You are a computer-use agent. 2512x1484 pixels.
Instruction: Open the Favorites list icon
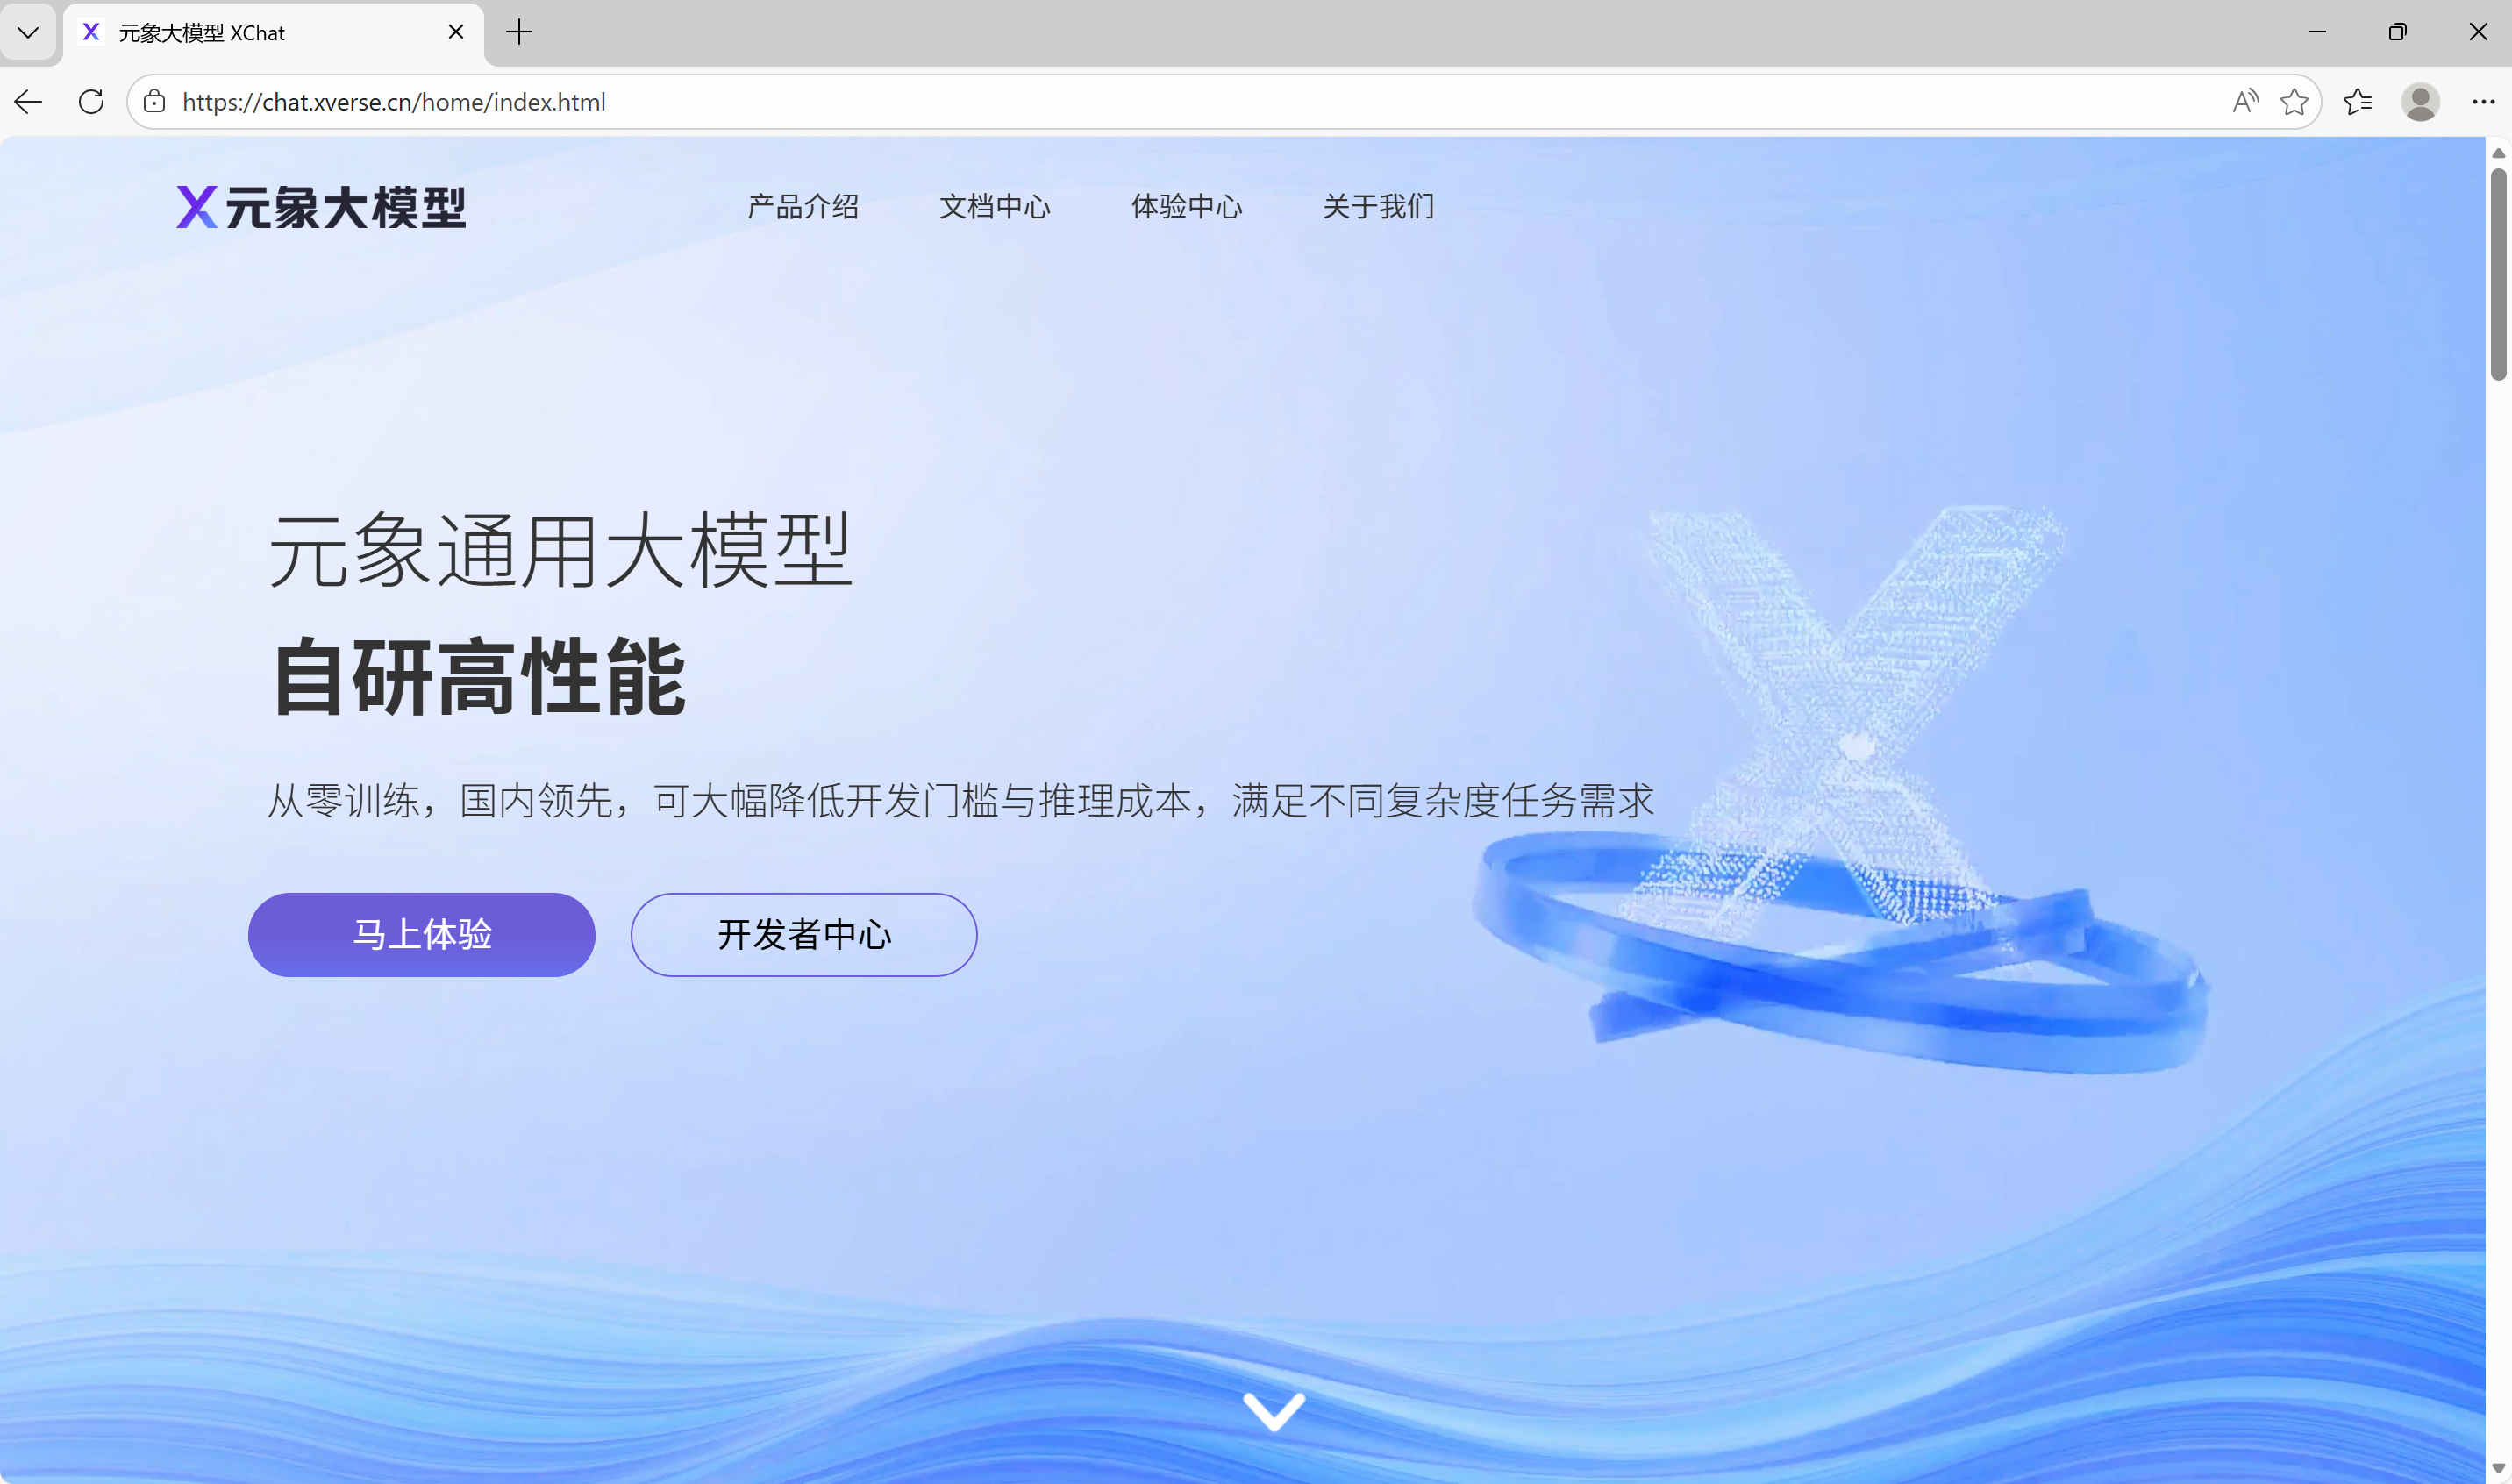coord(2357,101)
